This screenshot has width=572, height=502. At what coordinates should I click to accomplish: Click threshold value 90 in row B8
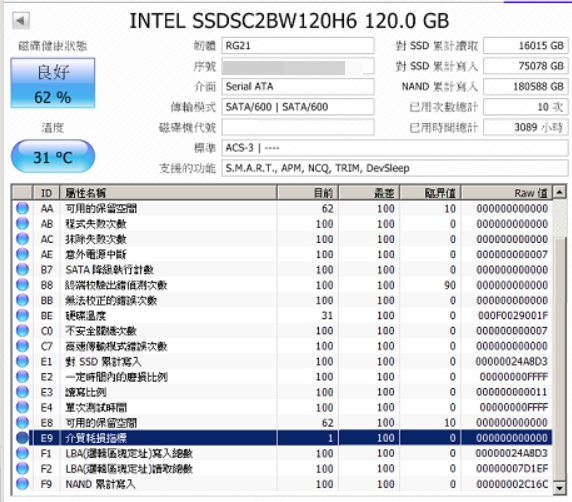(450, 285)
